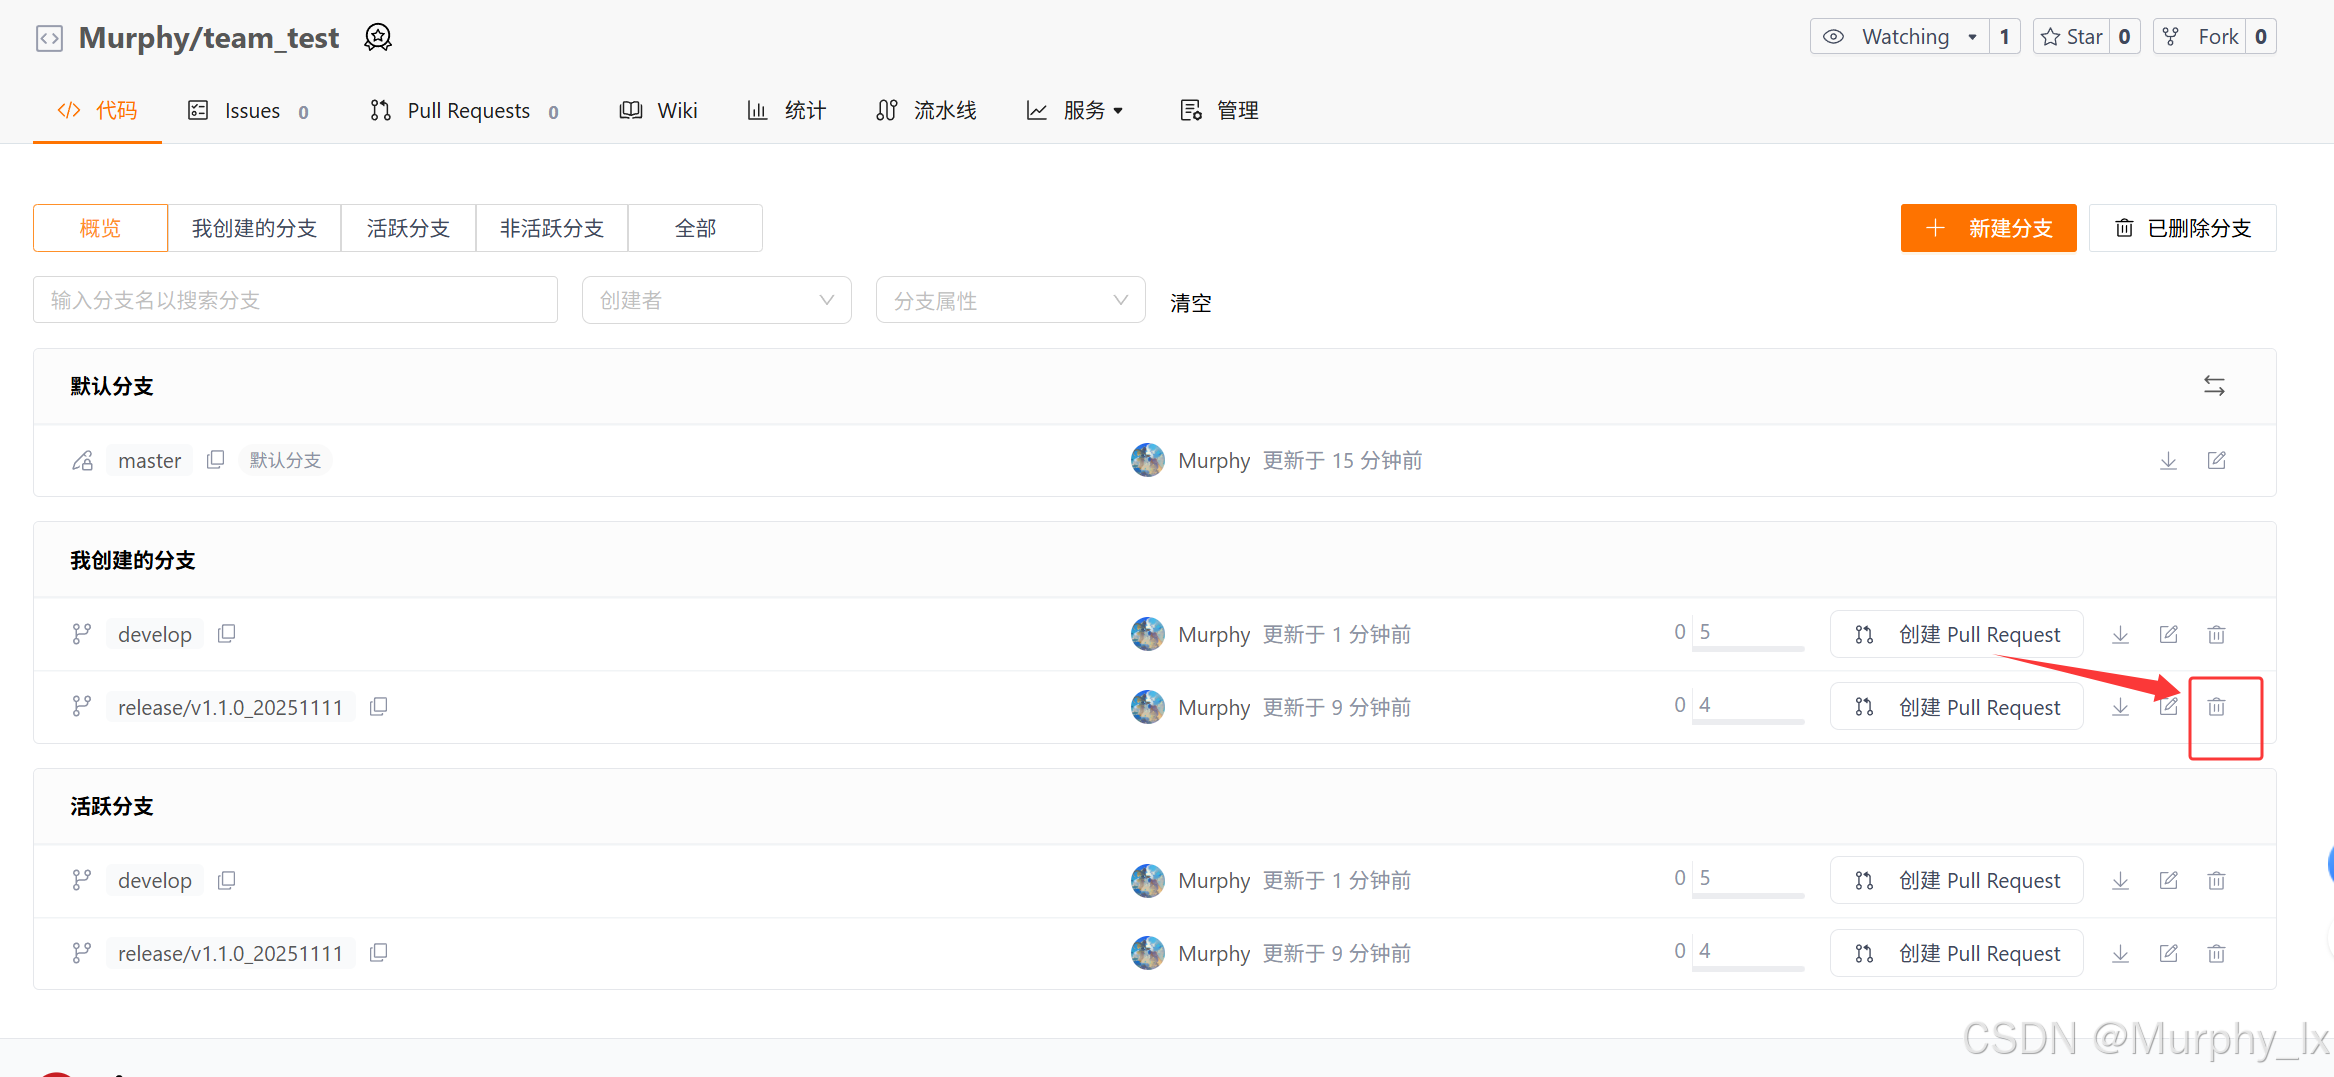Viewport: 2334px width, 1077px height.
Task: Delete release/v1.1.0_20251111 under 活跃分支
Action: tap(2216, 953)
